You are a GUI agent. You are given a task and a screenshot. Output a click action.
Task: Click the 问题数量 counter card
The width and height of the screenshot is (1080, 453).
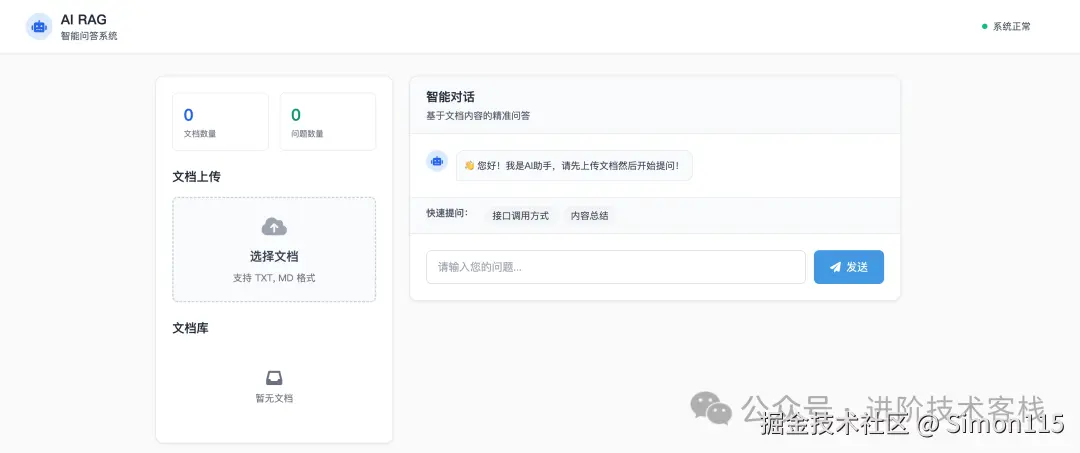328,122
